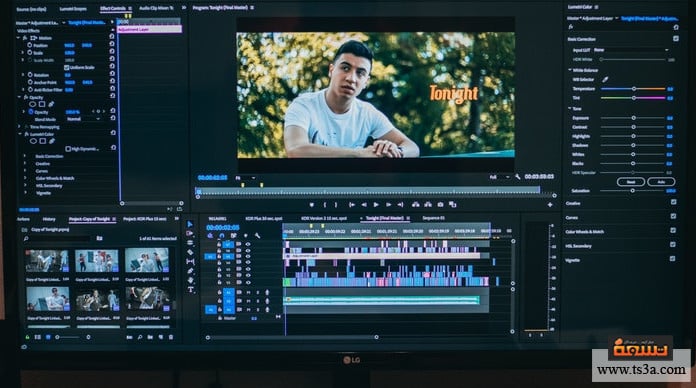The width and height of the screenshot is (696, 388).
Task: Create rectangle mask under Lumetri Color effect
Action: pyautogui.click(x=43, y=141)
